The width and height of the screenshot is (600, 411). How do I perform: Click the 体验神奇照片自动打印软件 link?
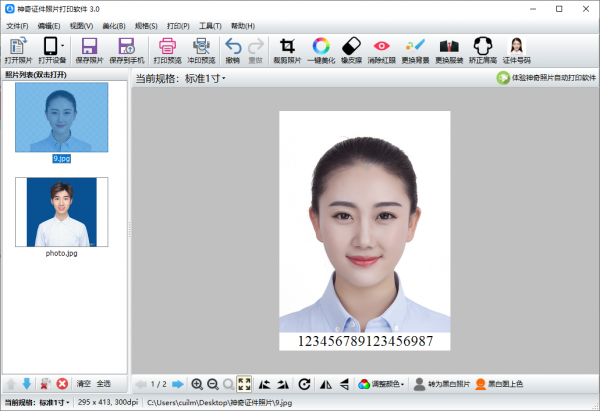[546, 77]
